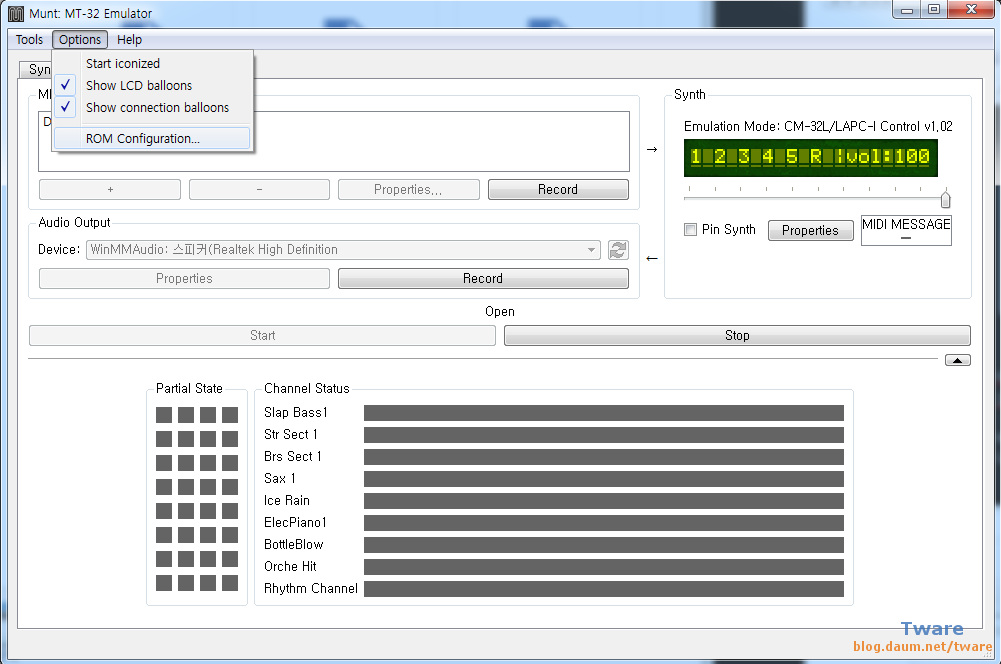Click the Sax 1 channel label
Viewport: 1001px width, 664px height.
[x=280, y=479]
